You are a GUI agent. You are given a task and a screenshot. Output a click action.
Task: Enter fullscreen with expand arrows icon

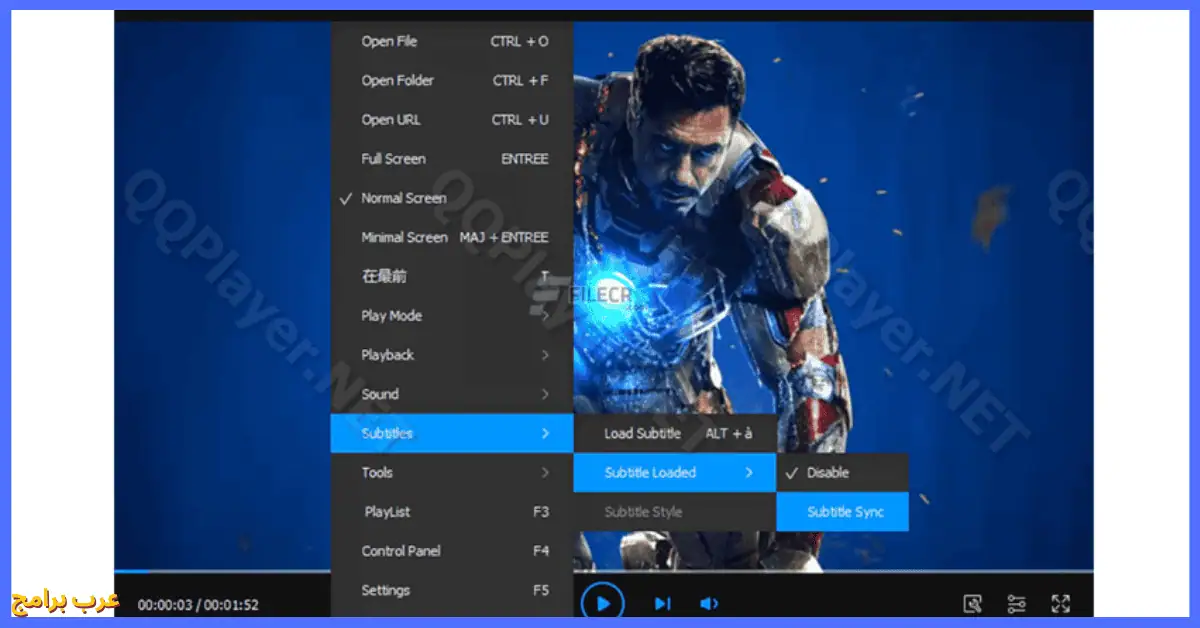1061,603
